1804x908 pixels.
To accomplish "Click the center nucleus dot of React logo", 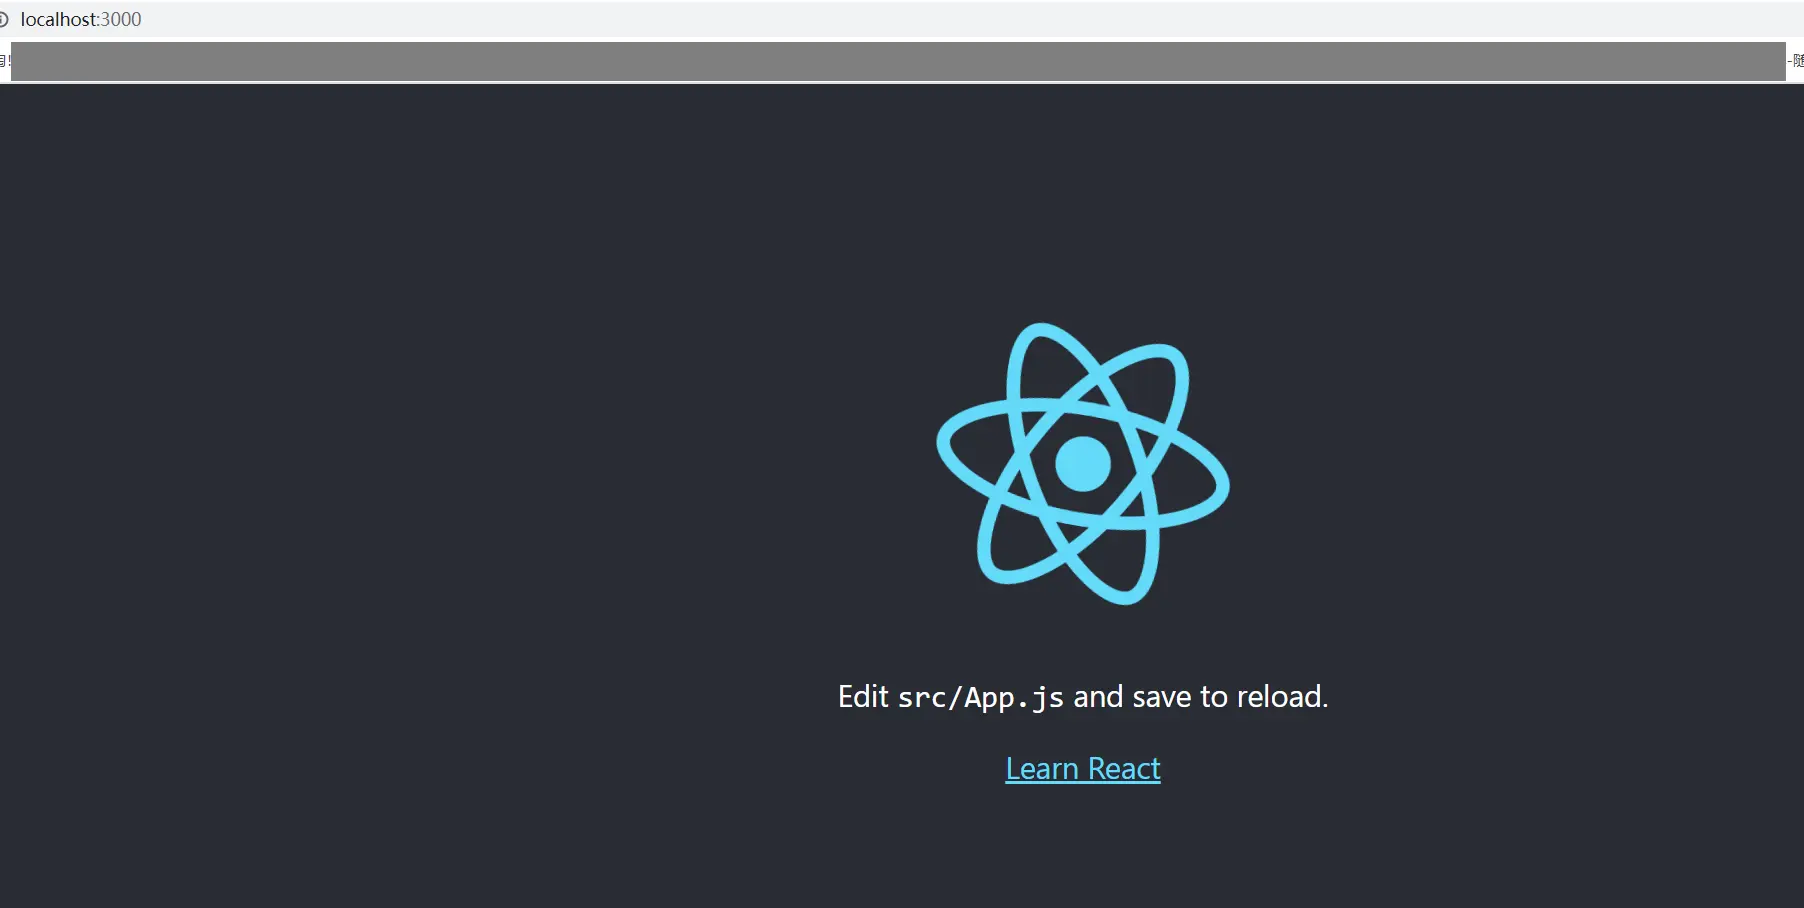I will 1083,464.
